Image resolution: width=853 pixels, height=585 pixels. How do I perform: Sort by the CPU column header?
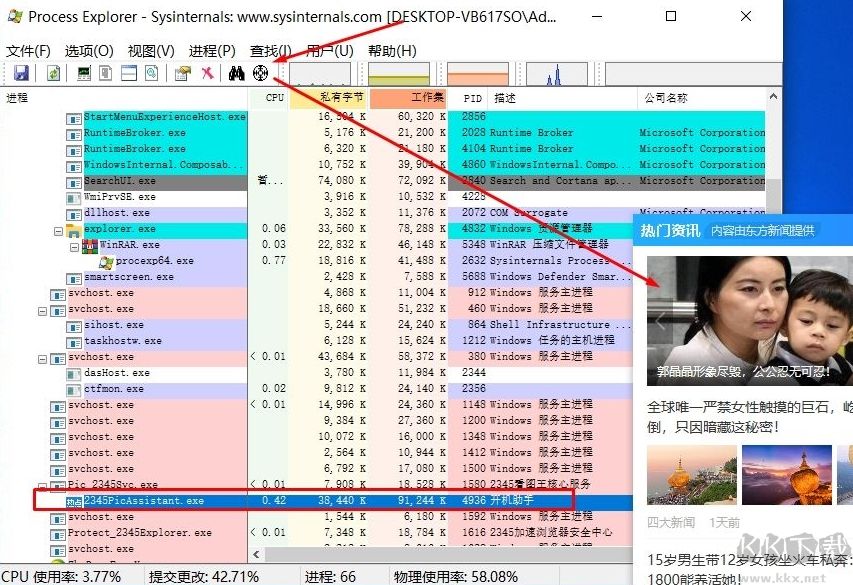coord(269,98)
